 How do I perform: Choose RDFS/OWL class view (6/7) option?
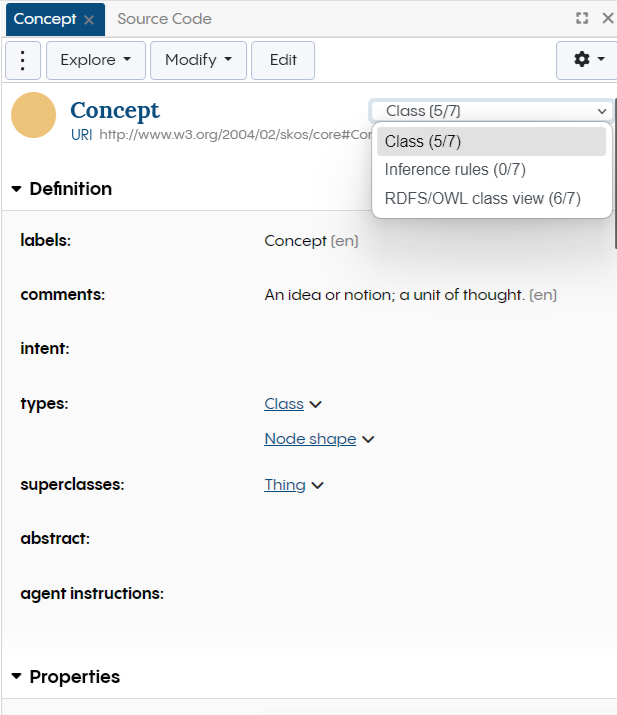(492, 198)
